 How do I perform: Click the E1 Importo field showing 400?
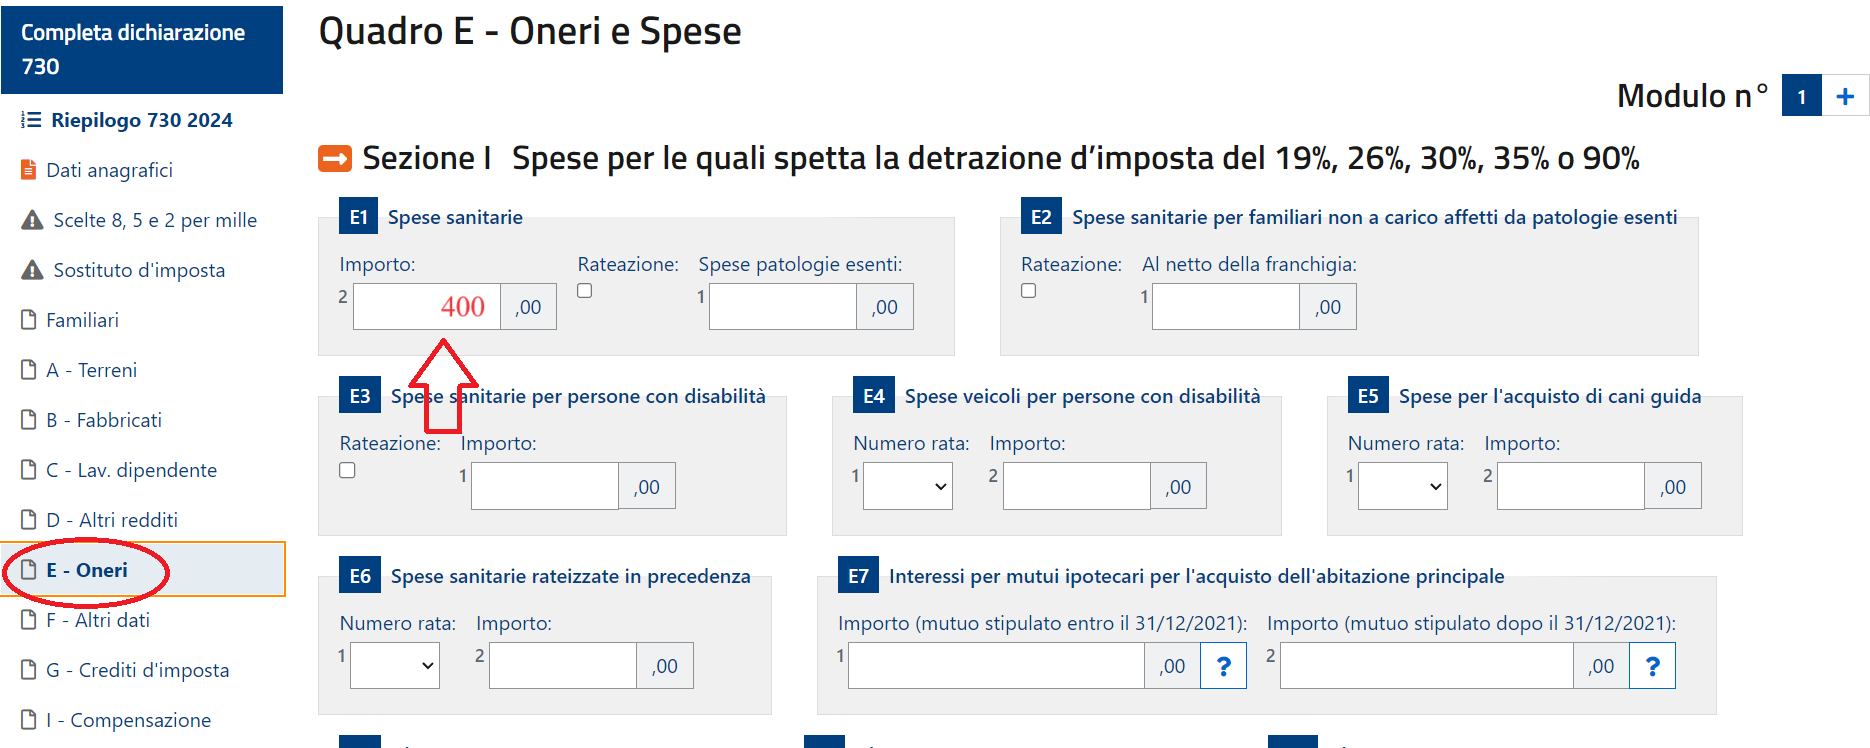[427, 307]
